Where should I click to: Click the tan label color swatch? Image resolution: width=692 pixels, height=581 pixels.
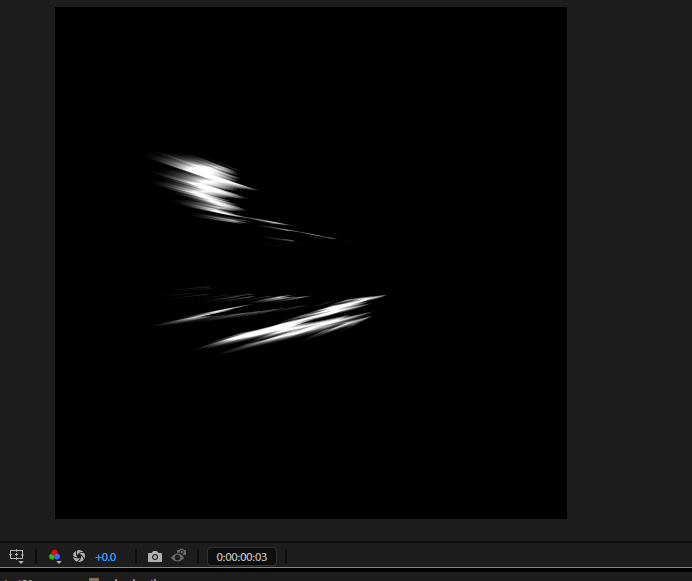pyautogui.click(x=94, y=578)
